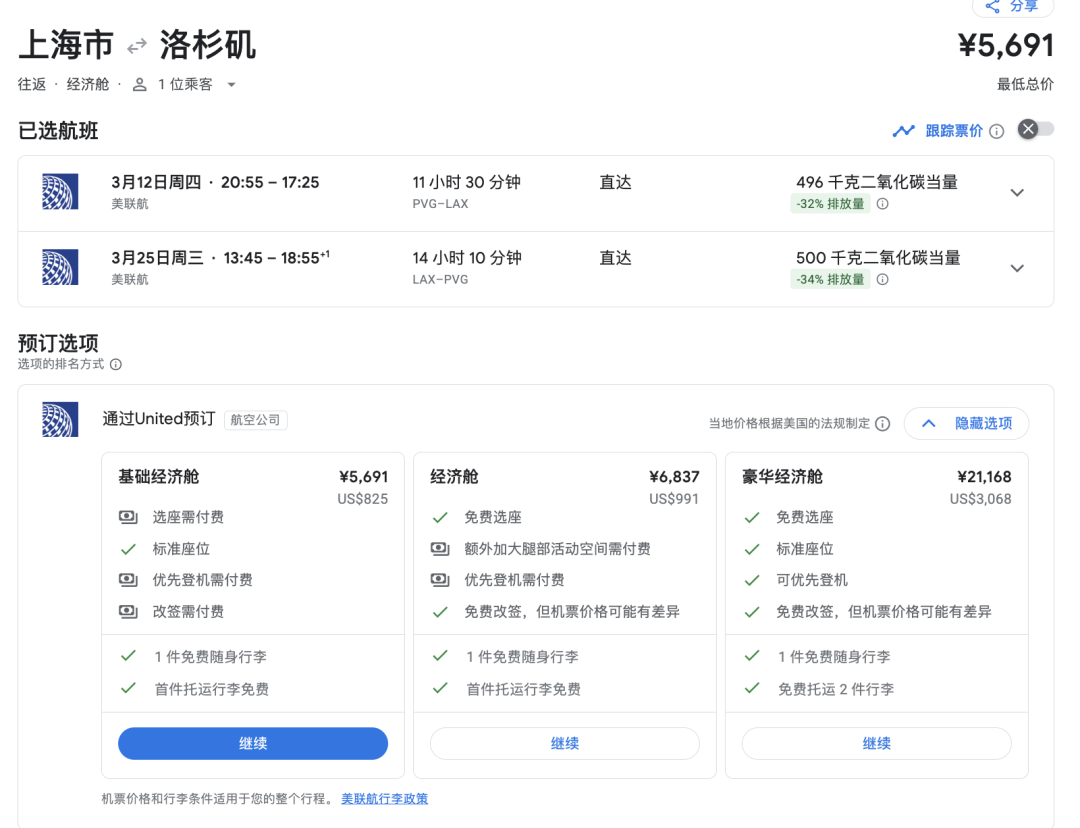1080x828 pixels.
Task: Click info icon next to 选项的排名方式
Action: pyautogui.click(x=116, y=365)
